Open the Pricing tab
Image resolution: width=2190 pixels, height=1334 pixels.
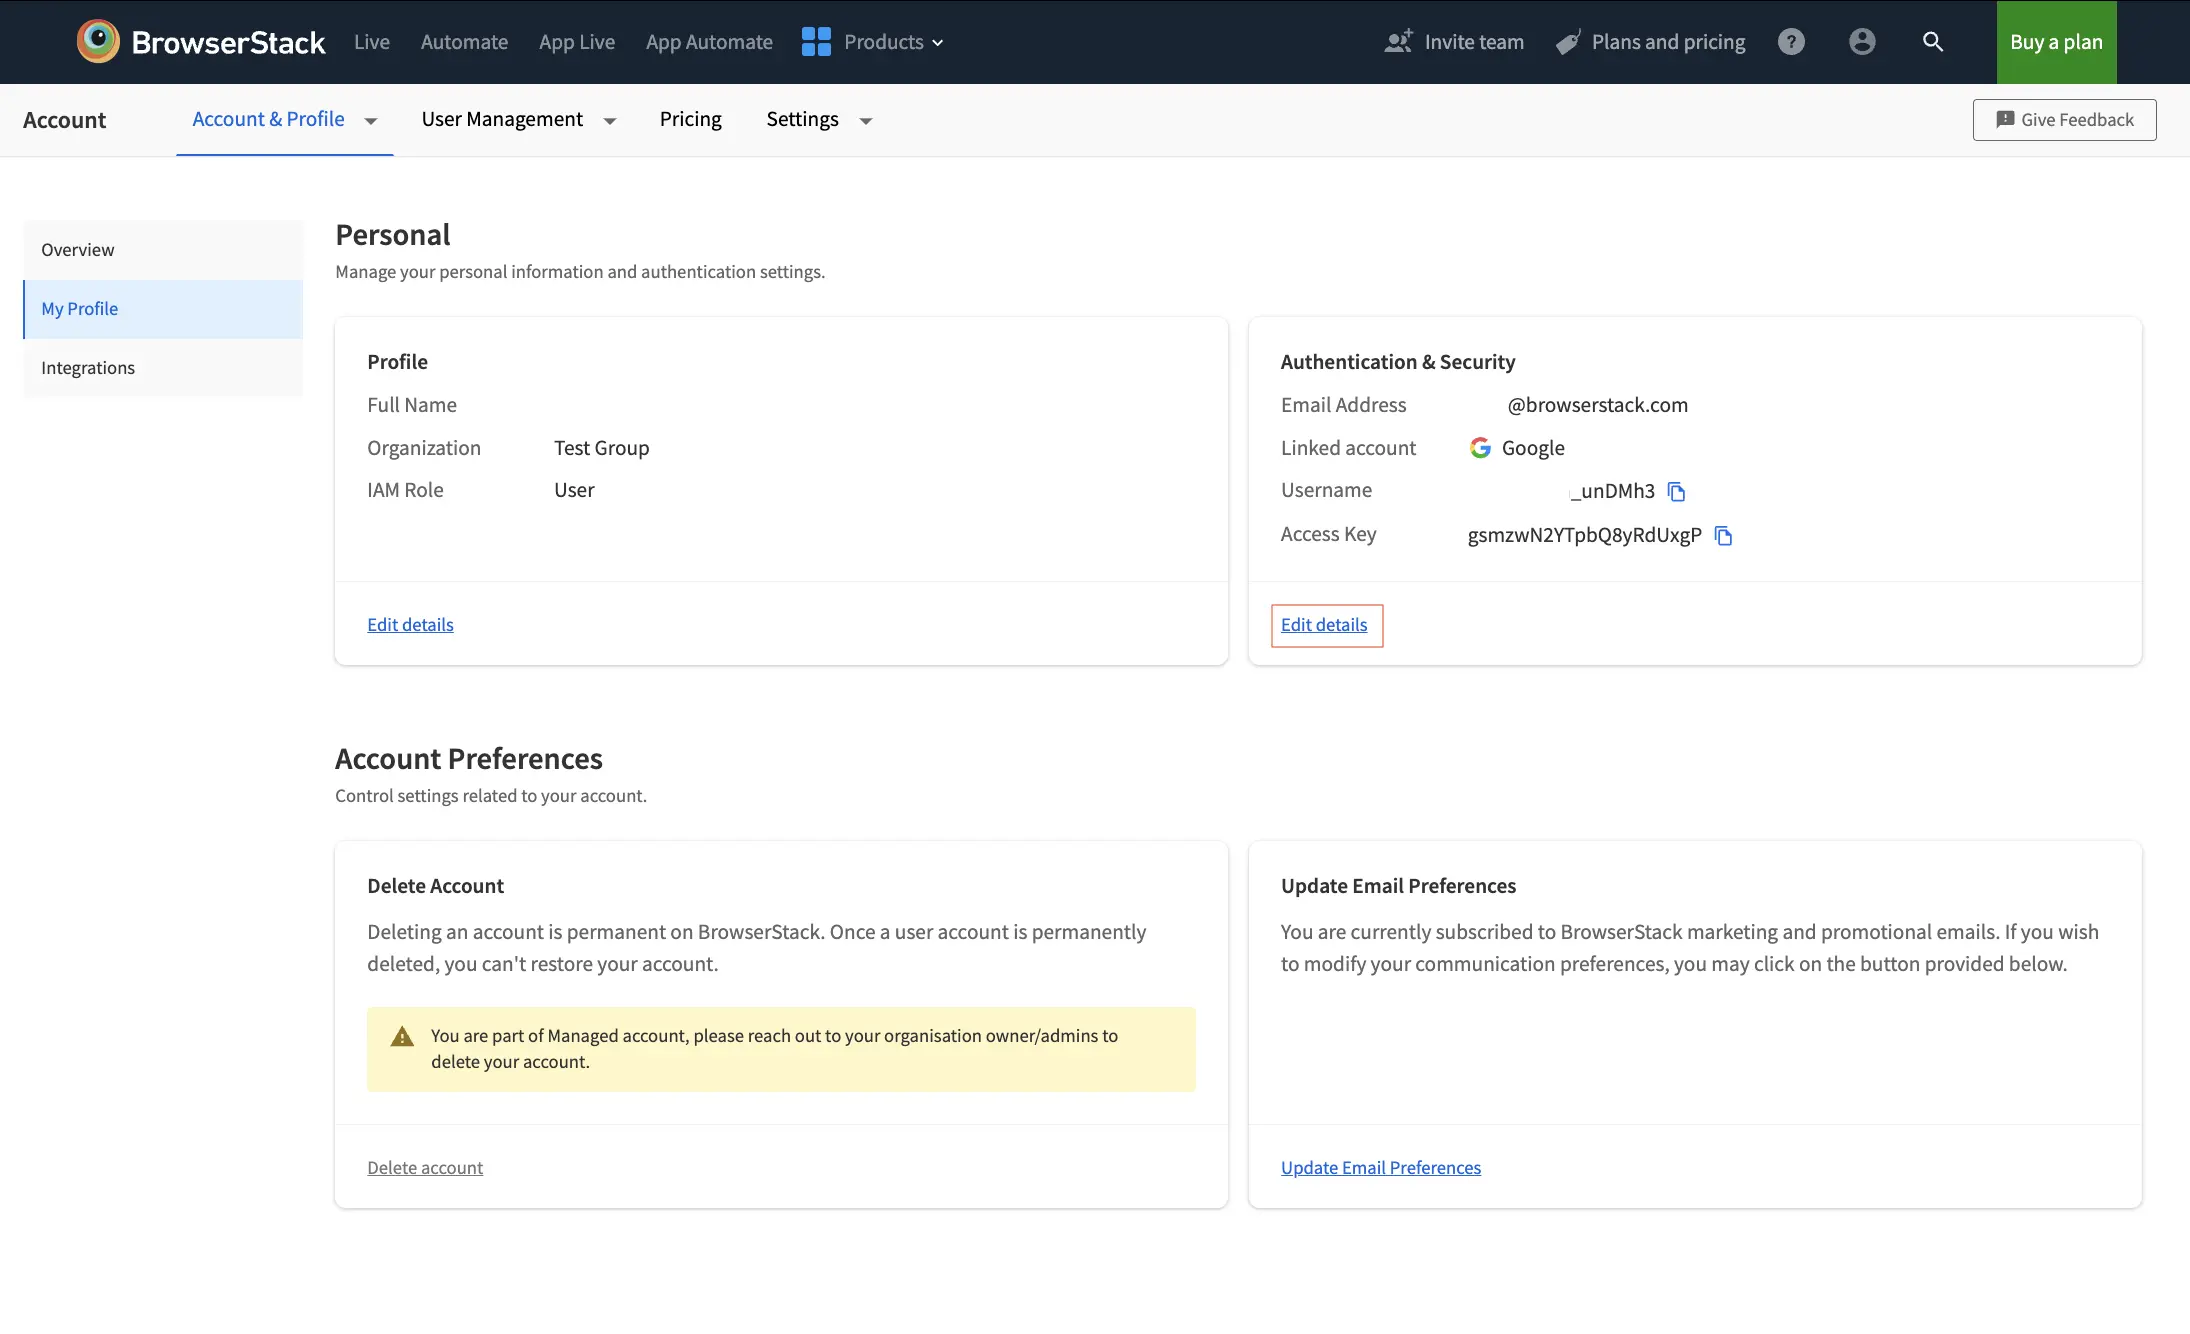point(690,120)
